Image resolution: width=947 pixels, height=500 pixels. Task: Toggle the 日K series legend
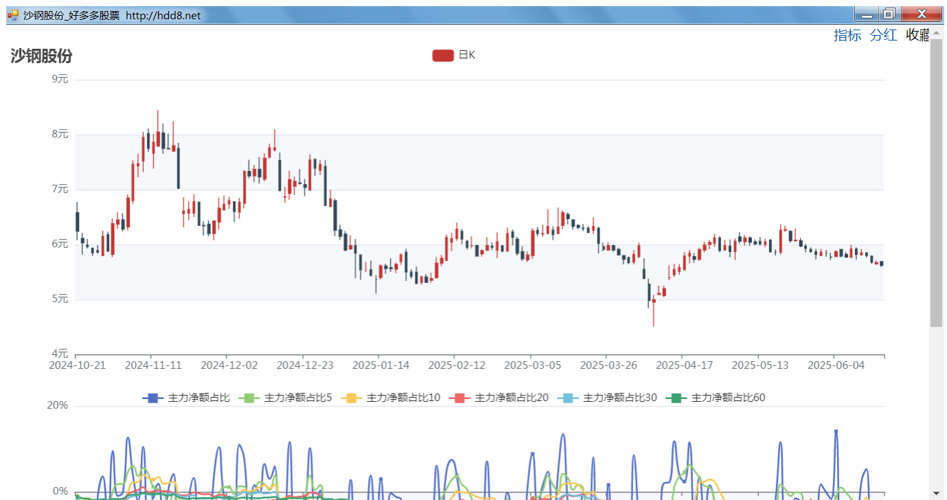(x=454, y=55)
